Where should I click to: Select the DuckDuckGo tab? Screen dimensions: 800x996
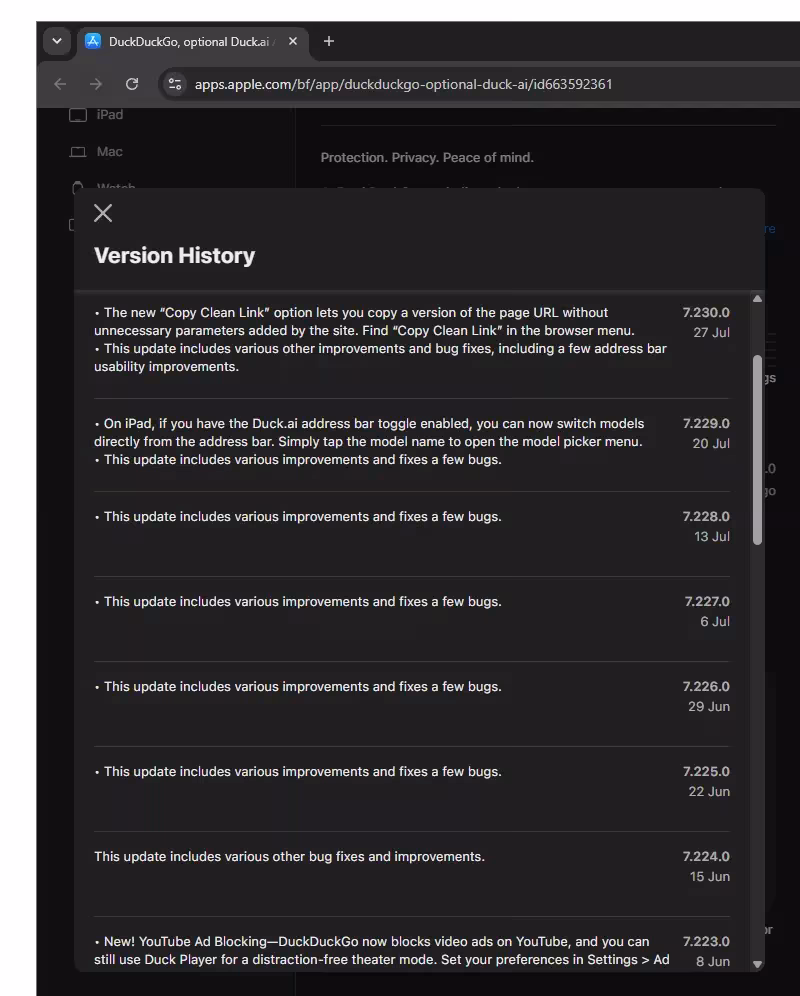(193, 41)
